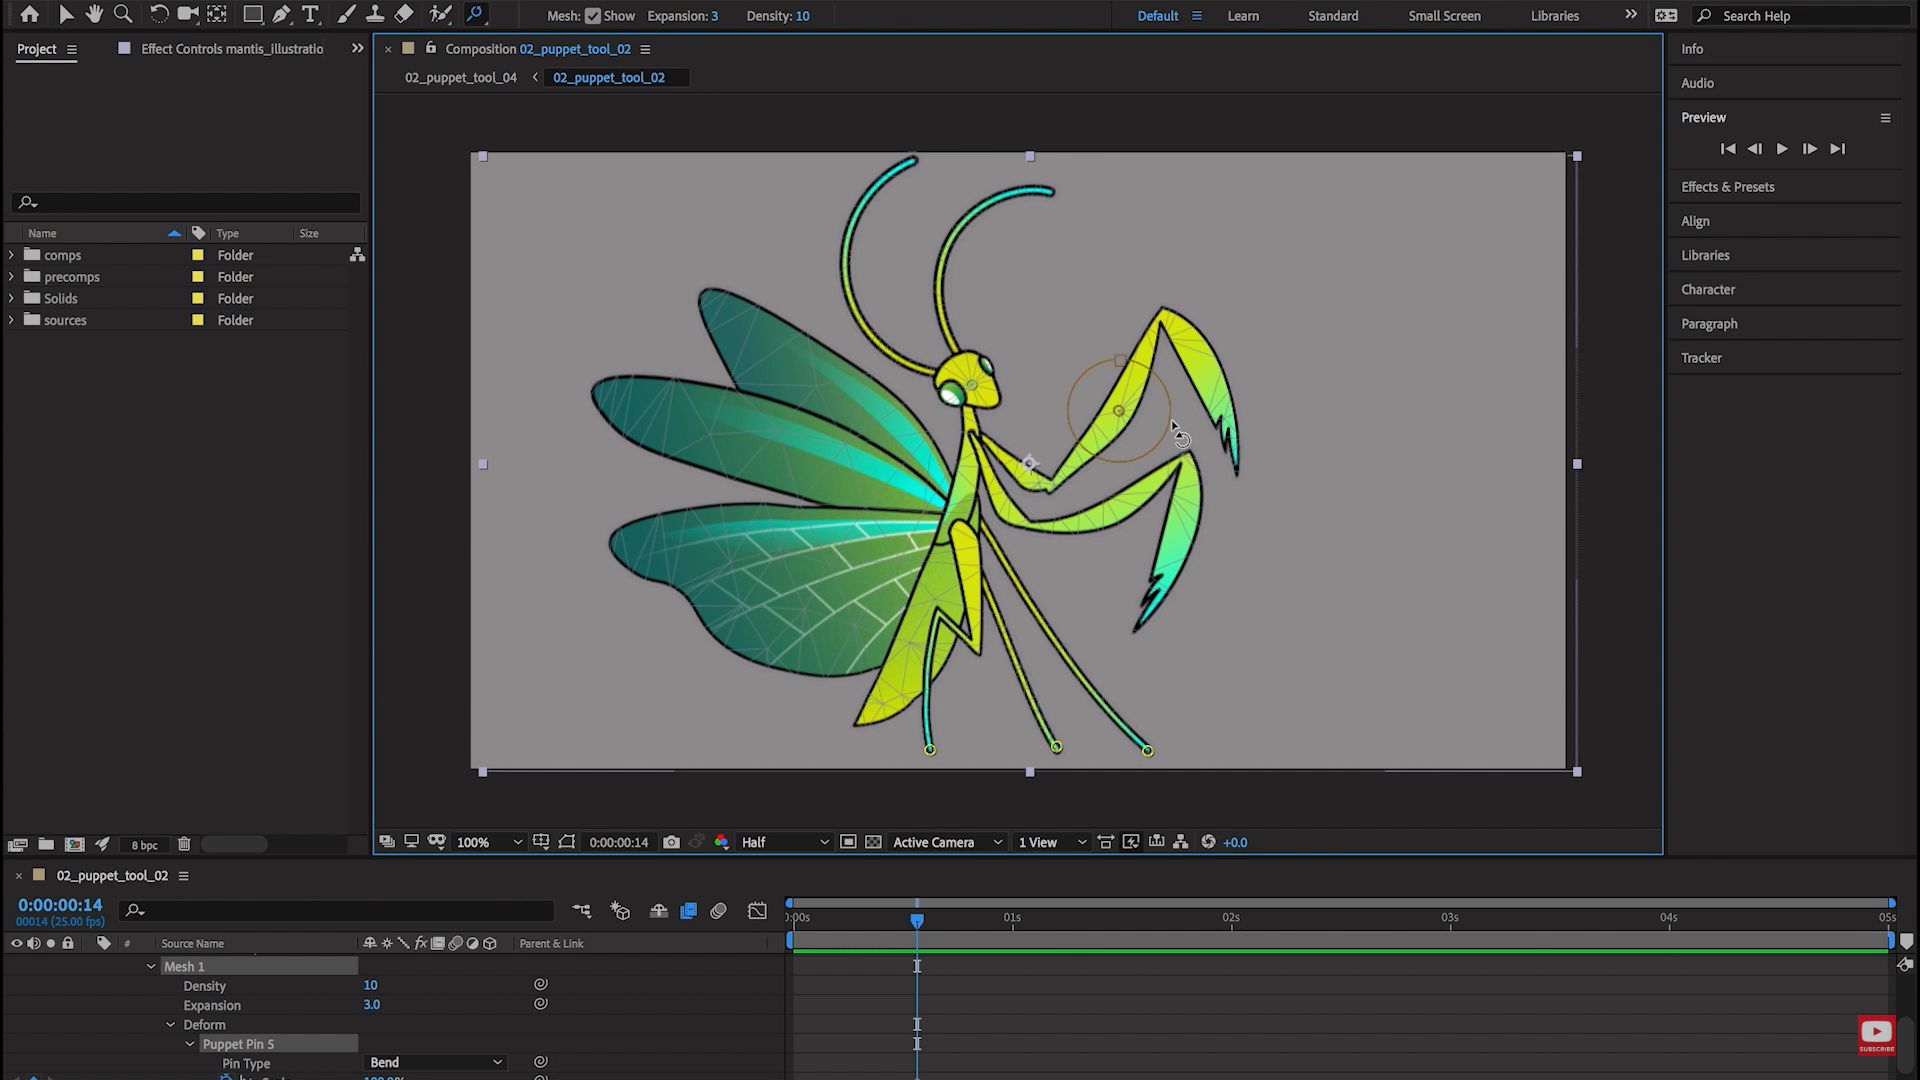Expand the precomps folder

click(11, 277)
